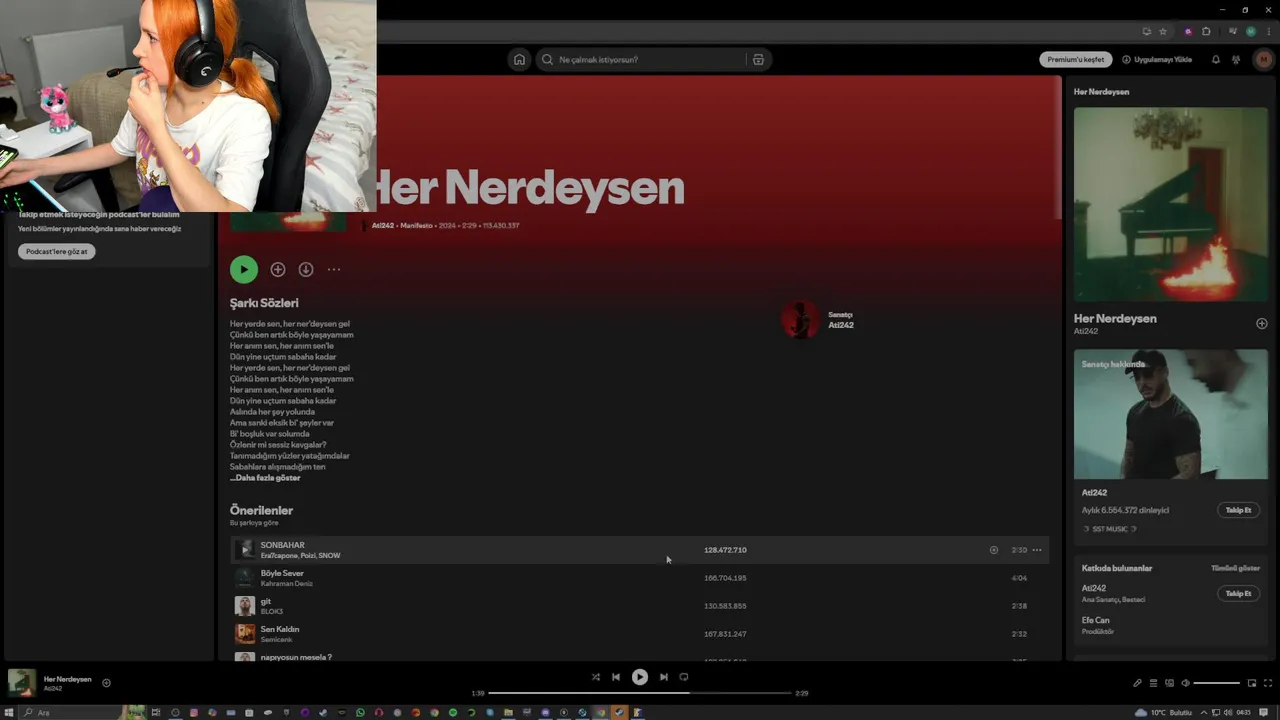Viewport: 1280px width, 720px height.
Task: Bookmark the page with the Chrome star icon
Action: tap(1163, 31)
